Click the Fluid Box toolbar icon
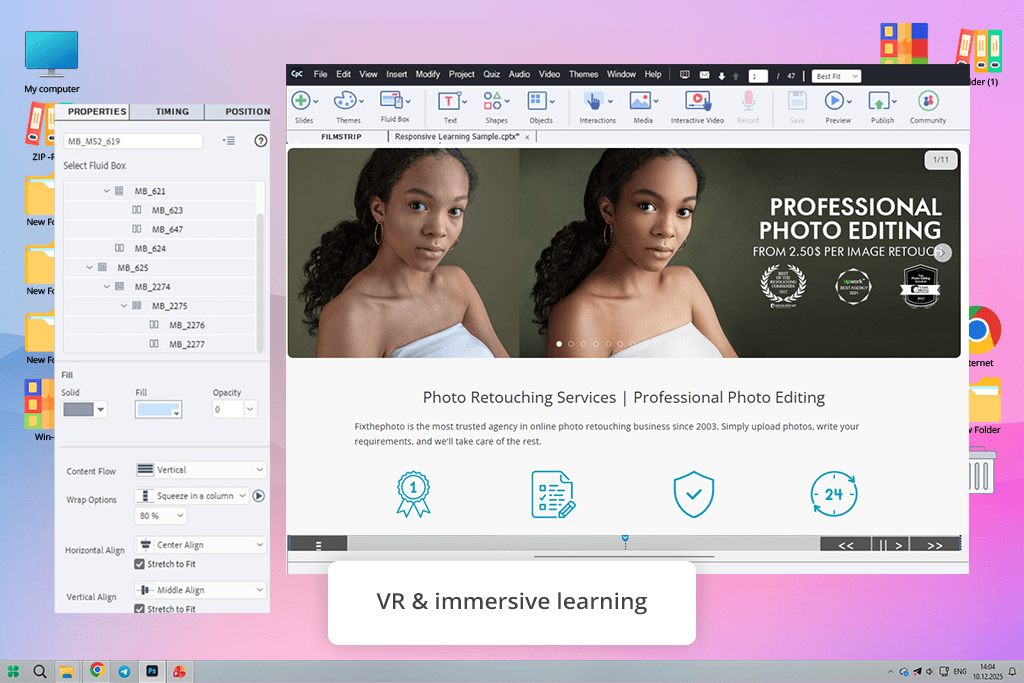The image size is (1024, 683). 391,100
